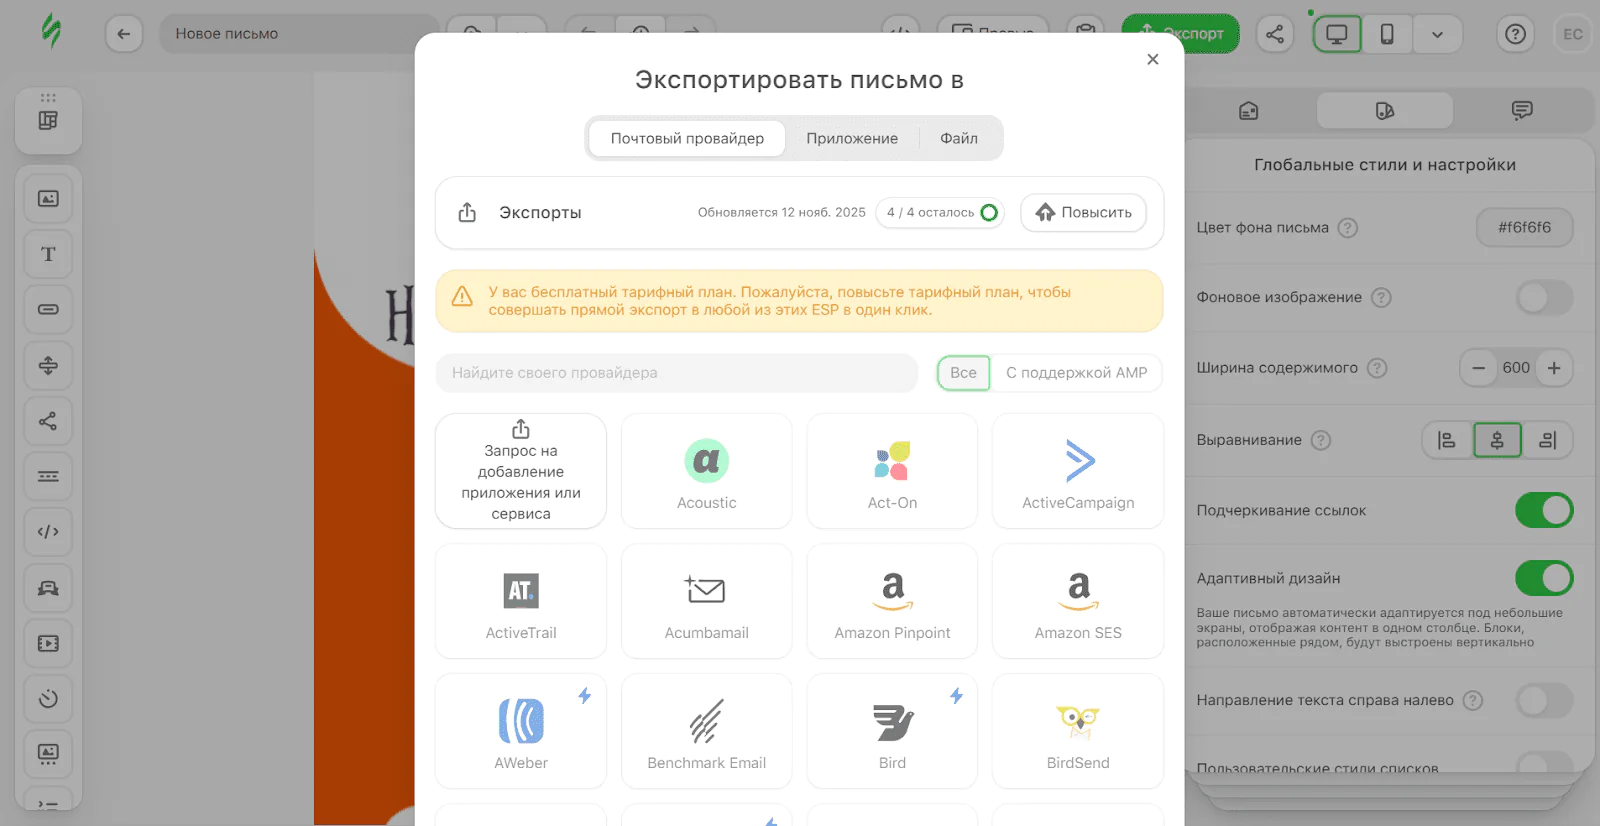Set alignment to center

click(x=1497, y=440)
